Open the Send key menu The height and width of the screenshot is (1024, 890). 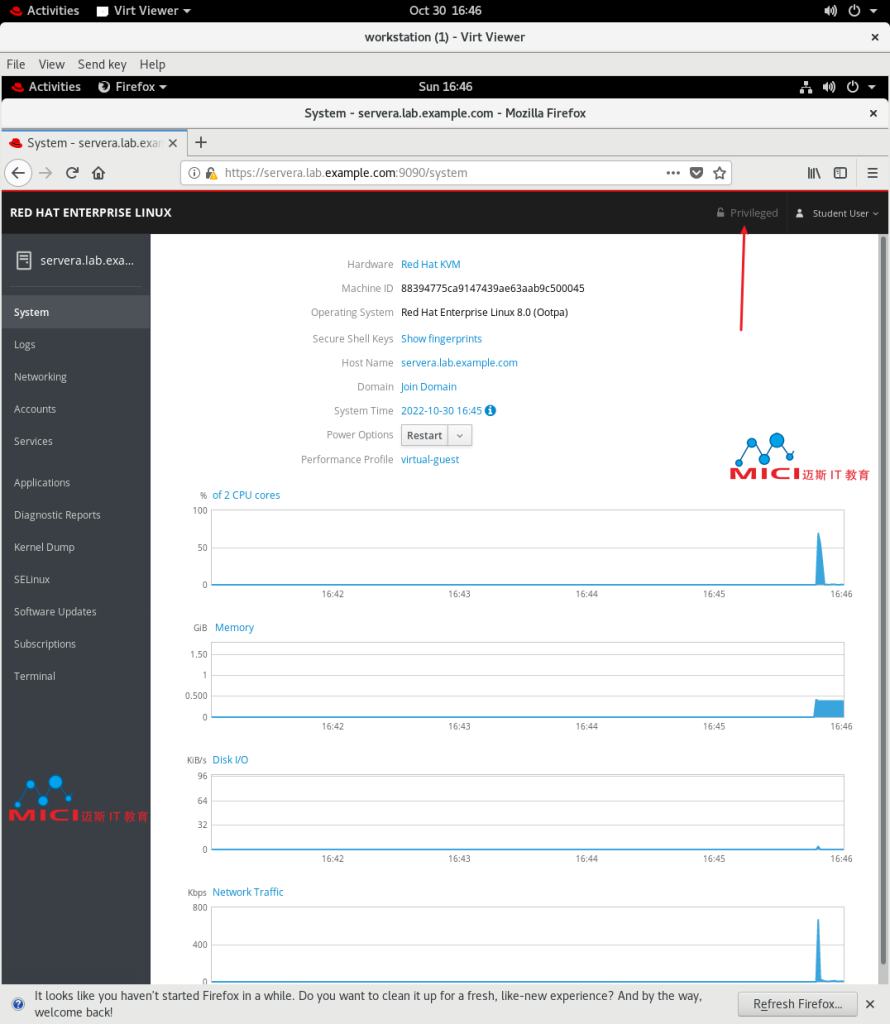point(102,64)
